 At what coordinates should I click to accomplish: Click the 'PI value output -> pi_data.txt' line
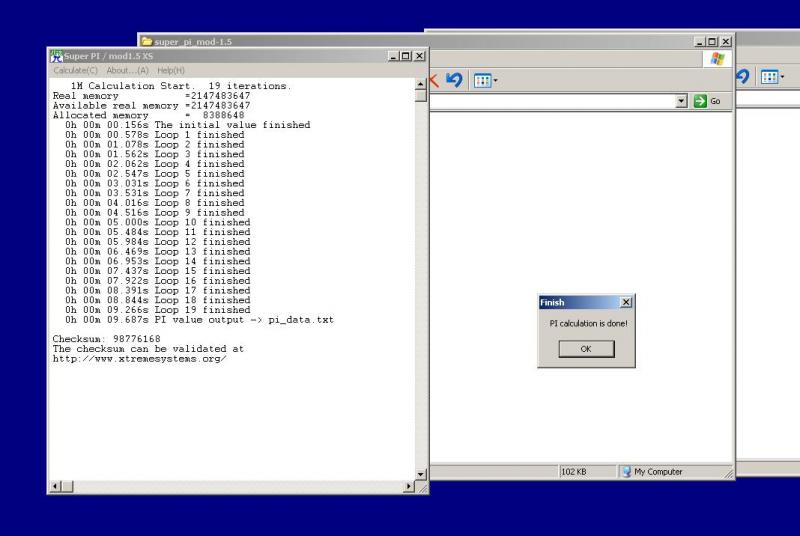click(199, 320)
